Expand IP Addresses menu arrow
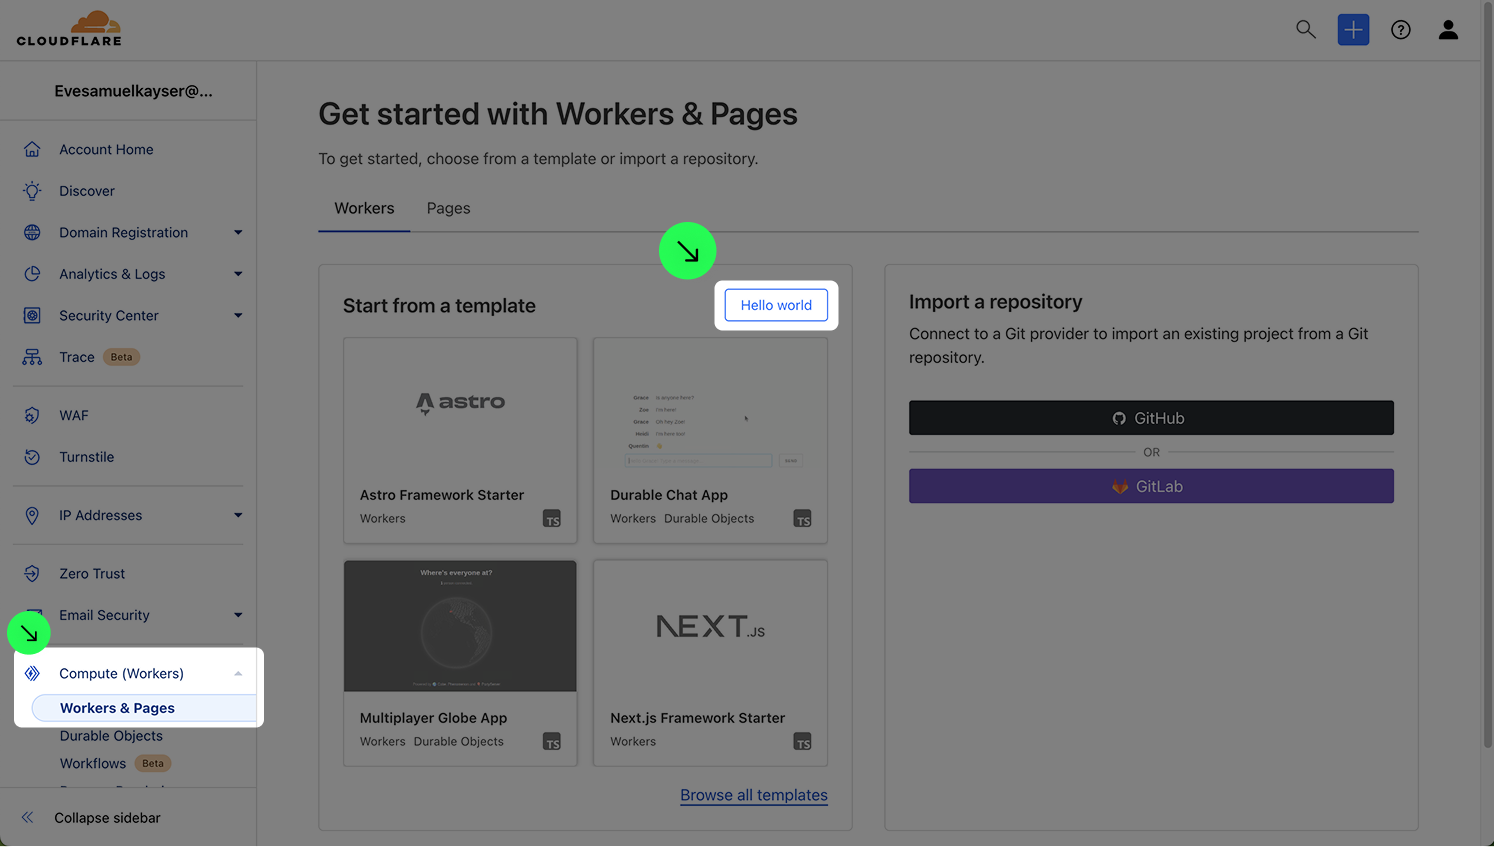 pos(238,516)
